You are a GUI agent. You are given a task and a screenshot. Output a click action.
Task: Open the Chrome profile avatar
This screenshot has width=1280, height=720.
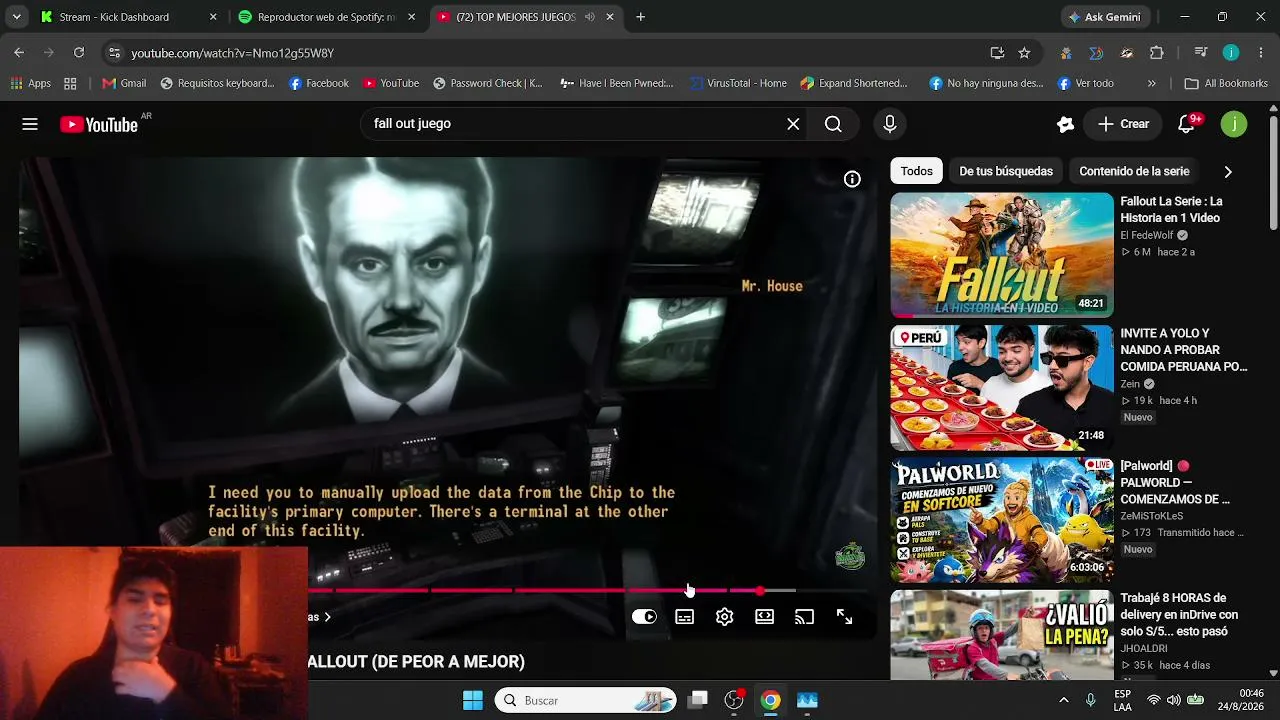click(1231, 53)
